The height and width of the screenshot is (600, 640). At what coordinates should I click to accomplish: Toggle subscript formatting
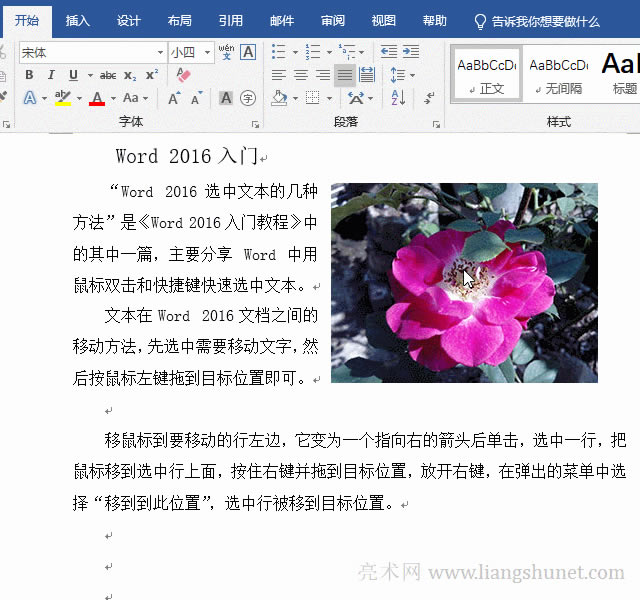[x=131, y=75]
